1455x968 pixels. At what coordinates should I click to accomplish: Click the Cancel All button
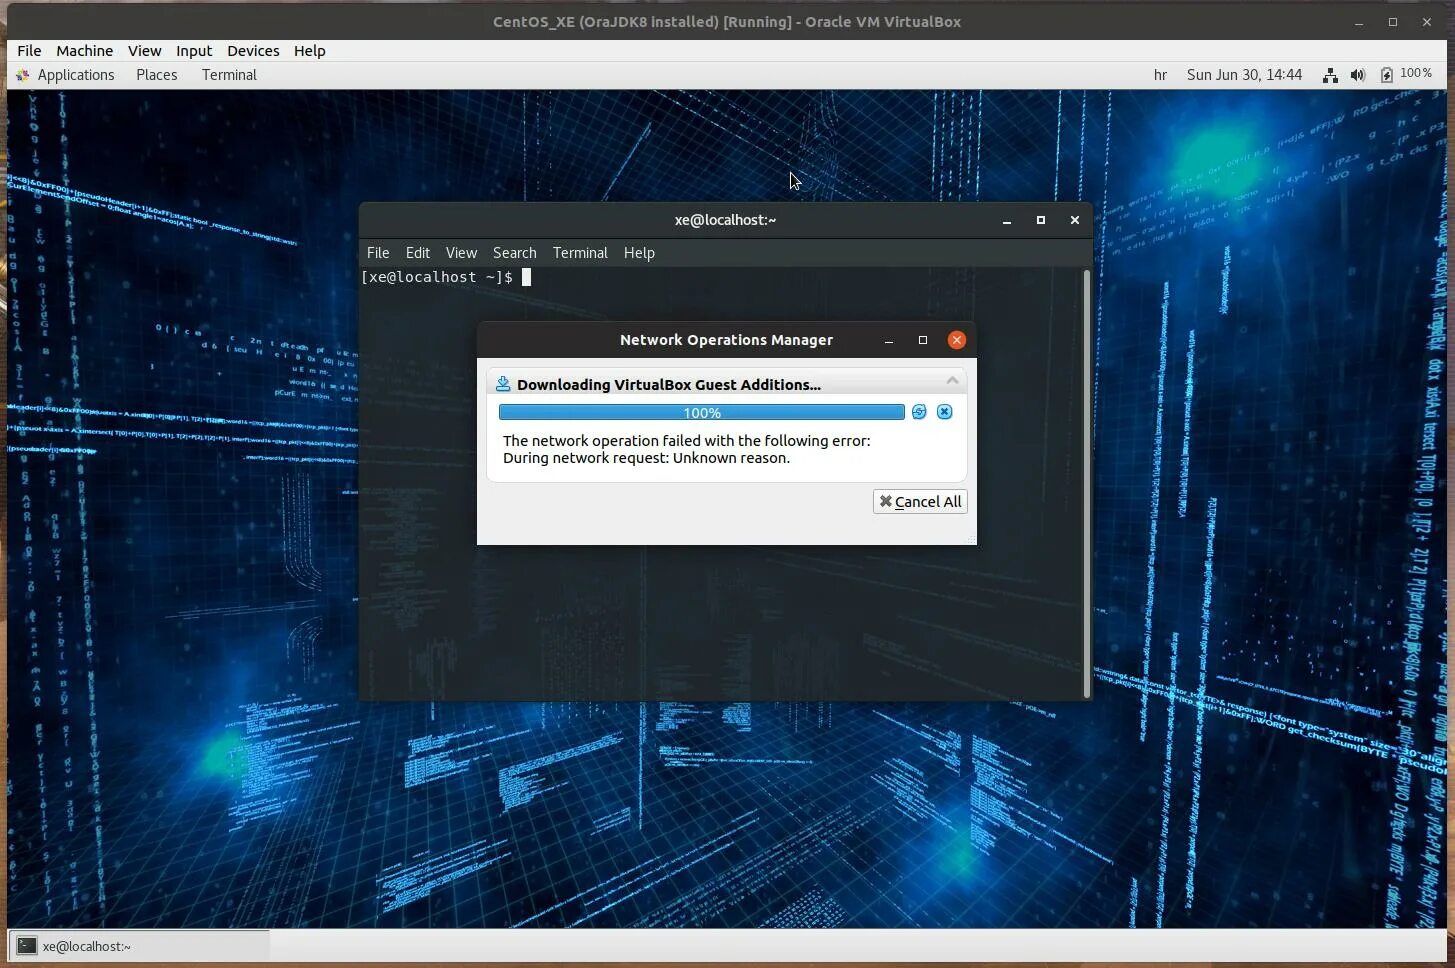[920, 502]
